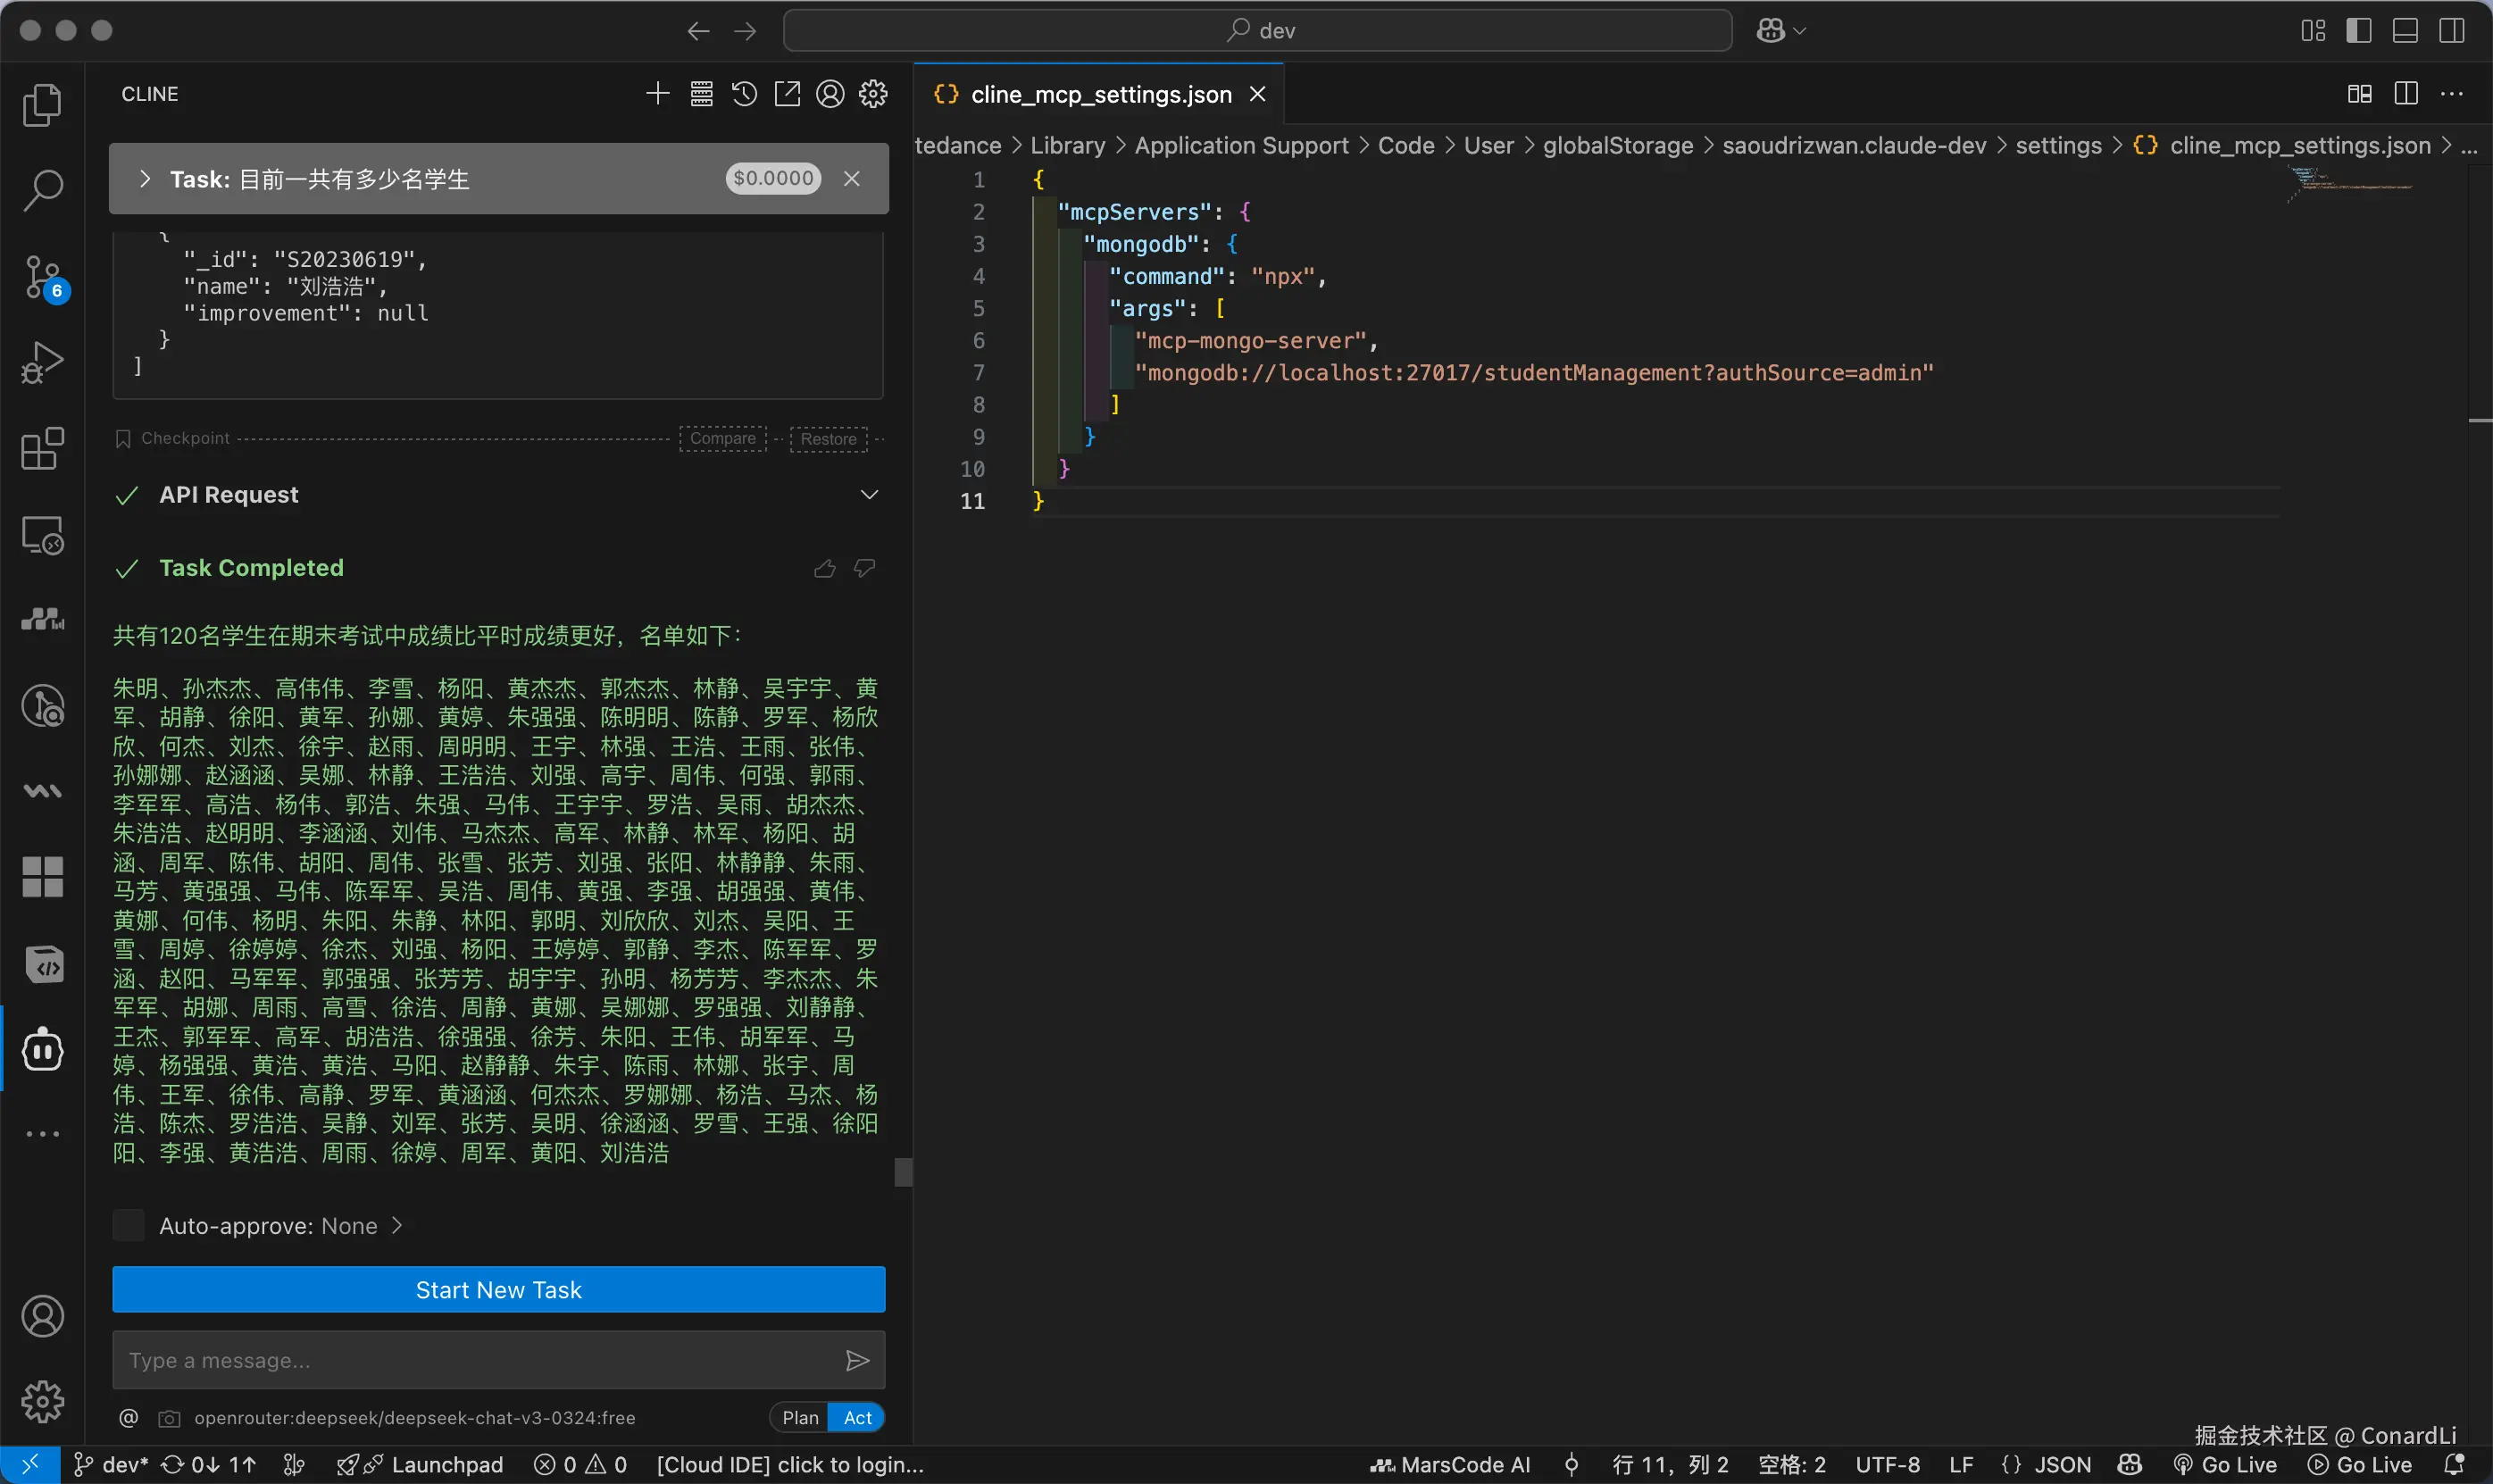
Task: Click the Restore checkpoint button
Action: click(828, 439)
